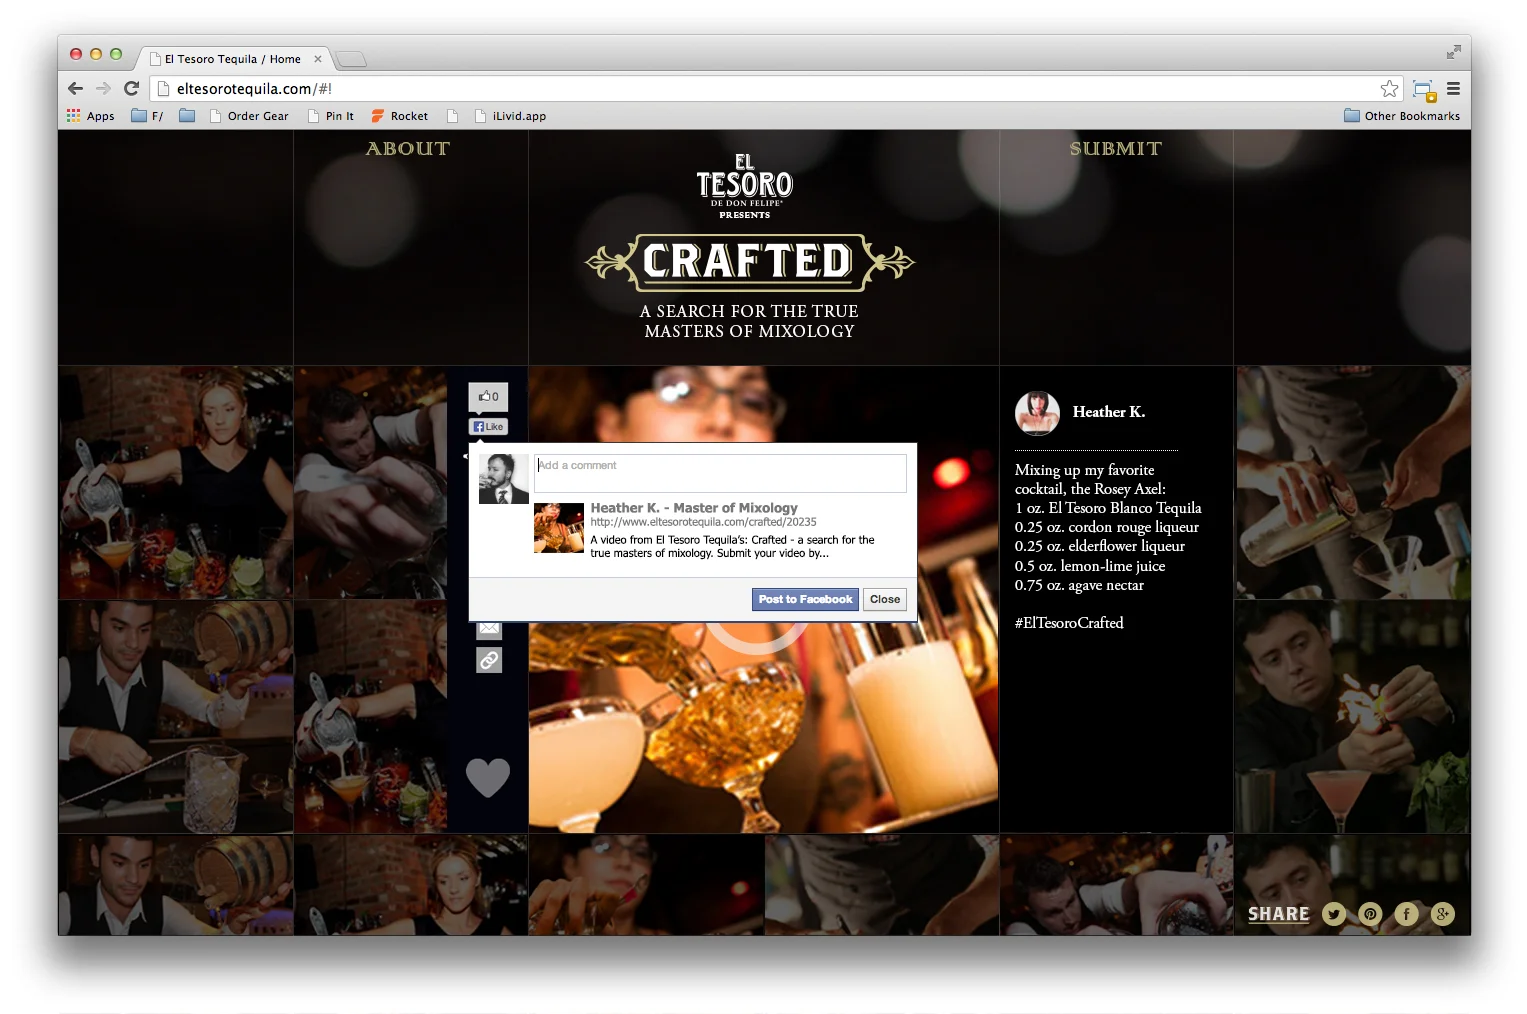Open bartender with barrel video tile
Viewport: 1527px width, 1014px height.
point(176,716)
